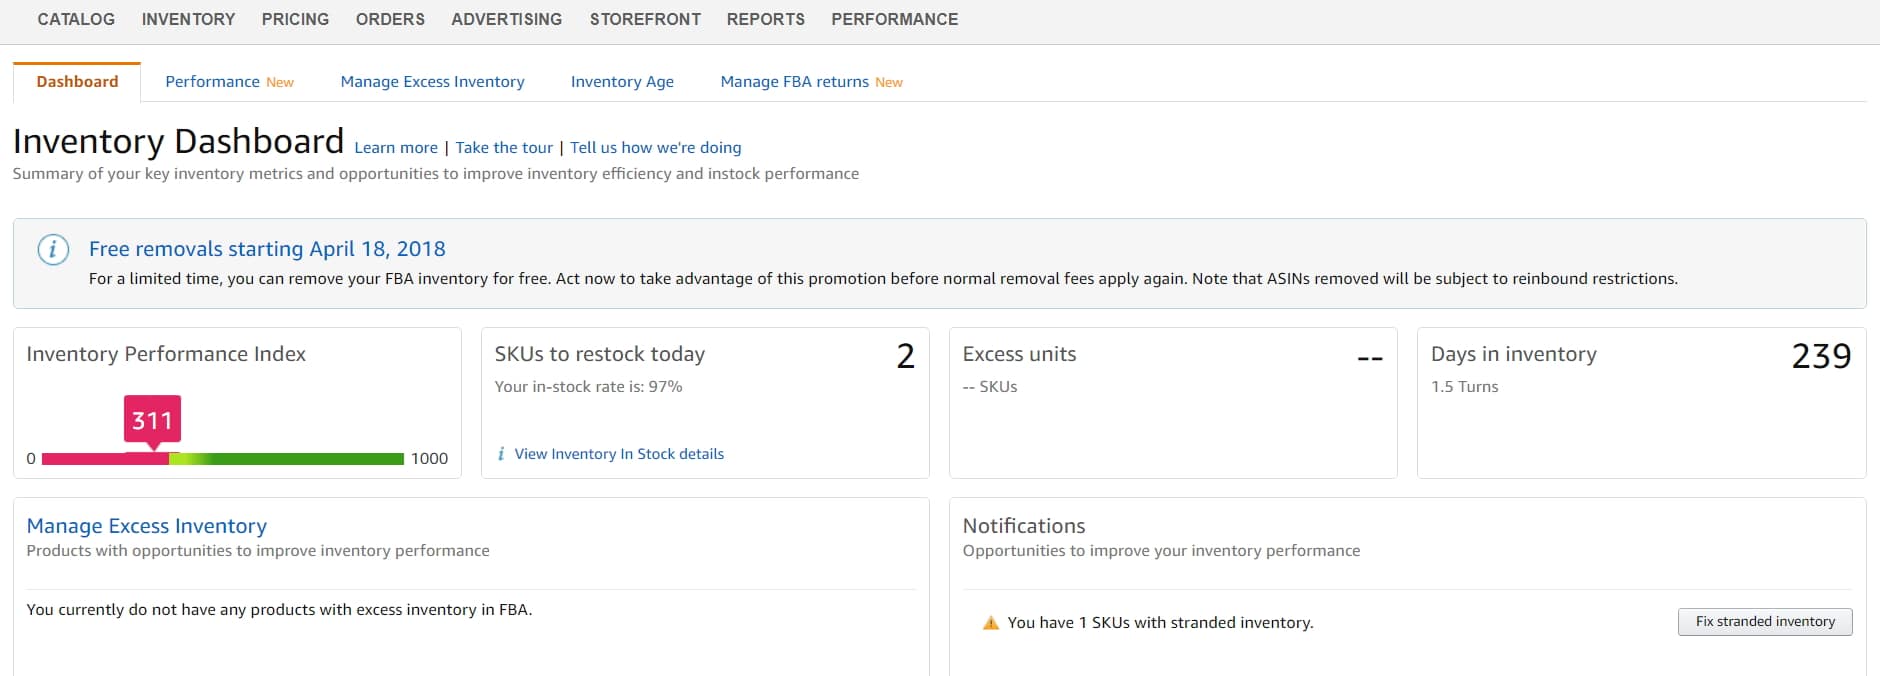Switch to the Performance New tab
Image resolution: width=1880 pixels, height=676 pixels.
pyautogui.click(x=229, y=82)
